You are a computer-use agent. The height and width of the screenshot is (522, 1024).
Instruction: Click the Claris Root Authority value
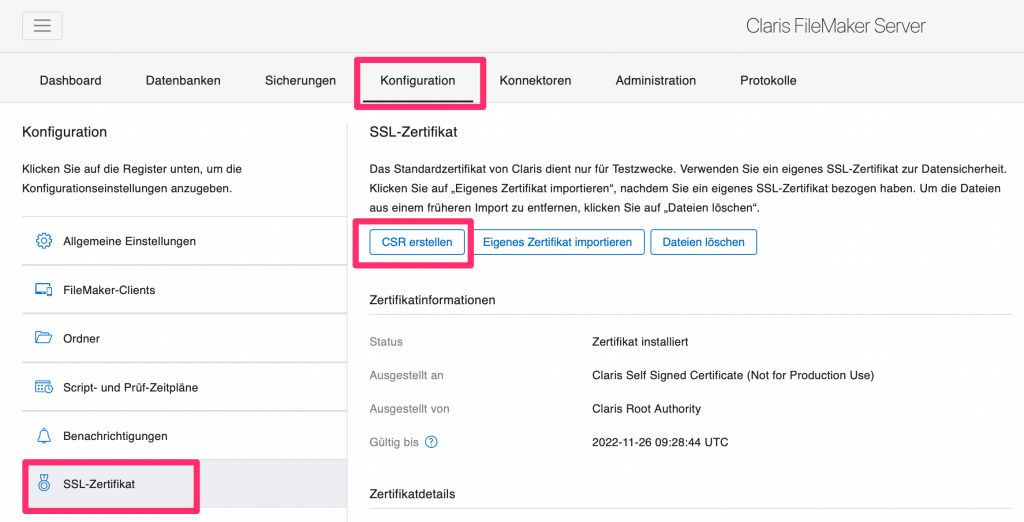coord(647,409)
